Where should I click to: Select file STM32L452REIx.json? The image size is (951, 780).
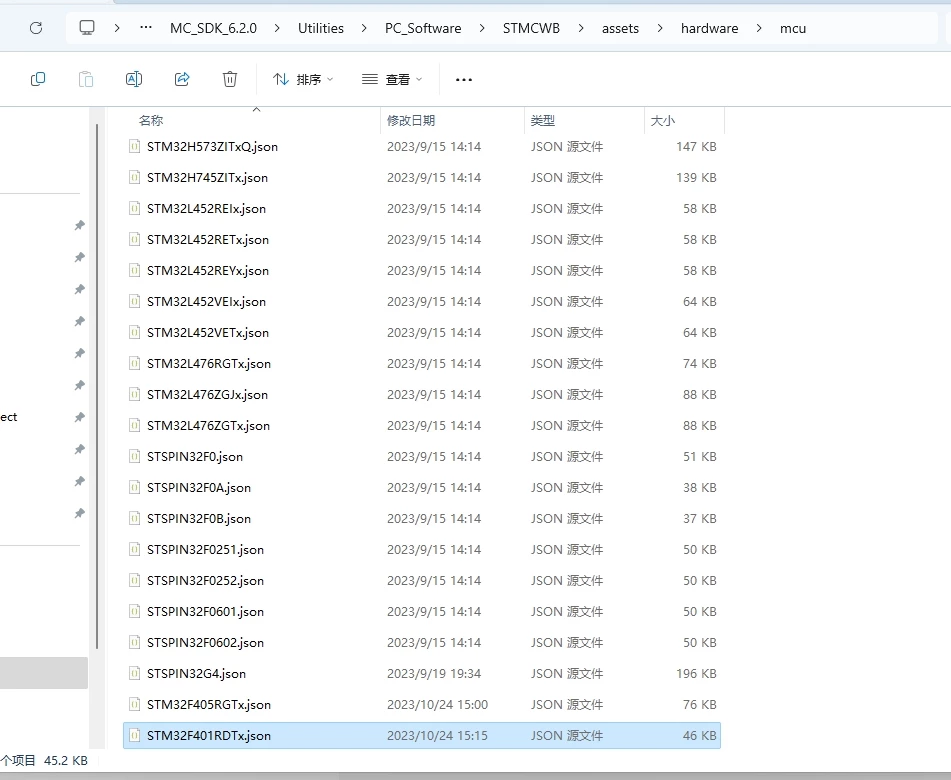point(422,209)
